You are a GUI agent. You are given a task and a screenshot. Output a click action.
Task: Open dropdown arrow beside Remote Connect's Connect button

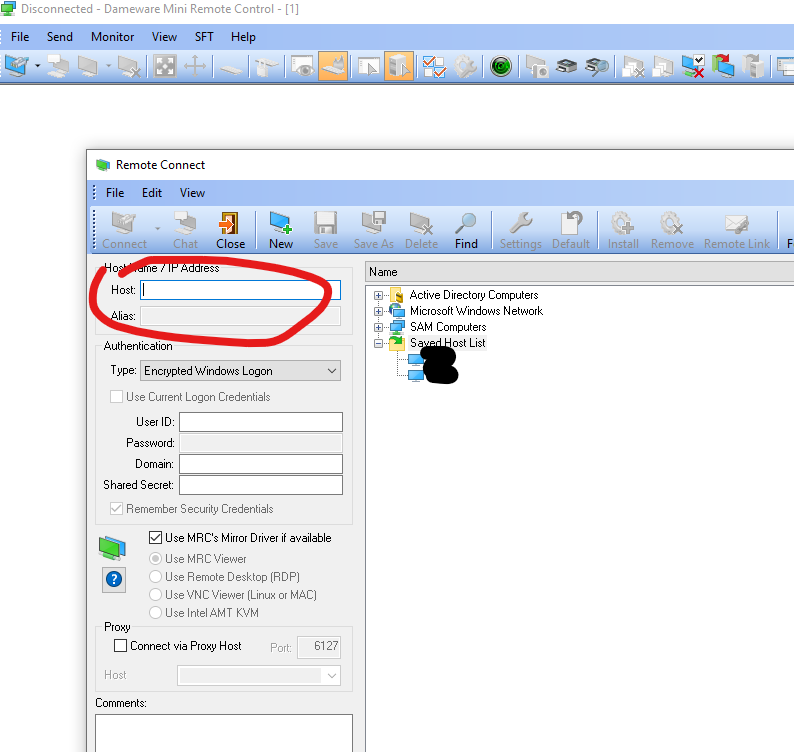coord(157,229)
